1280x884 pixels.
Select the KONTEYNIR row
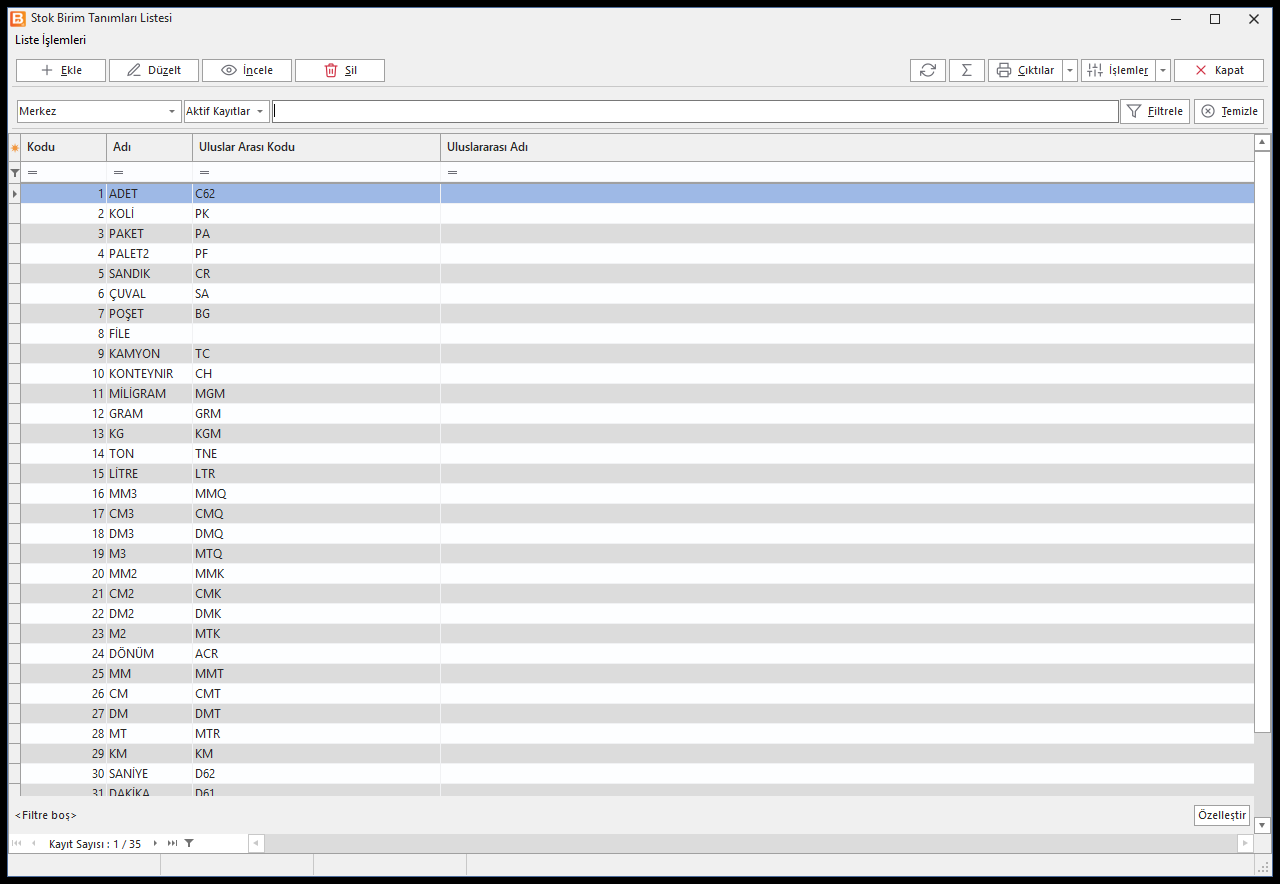638,373
